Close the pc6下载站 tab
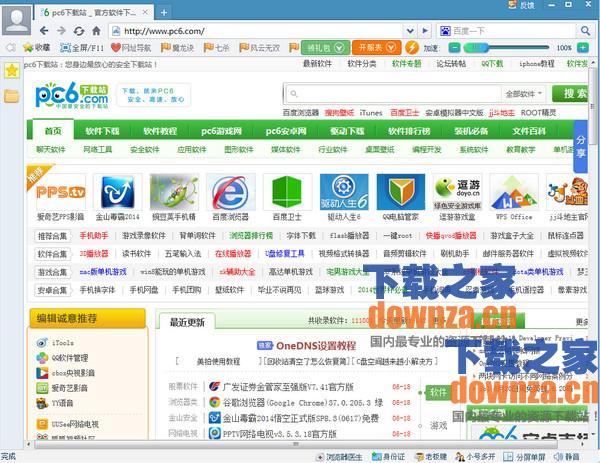This screenshot has width=600, height=463. pos(145,12)
